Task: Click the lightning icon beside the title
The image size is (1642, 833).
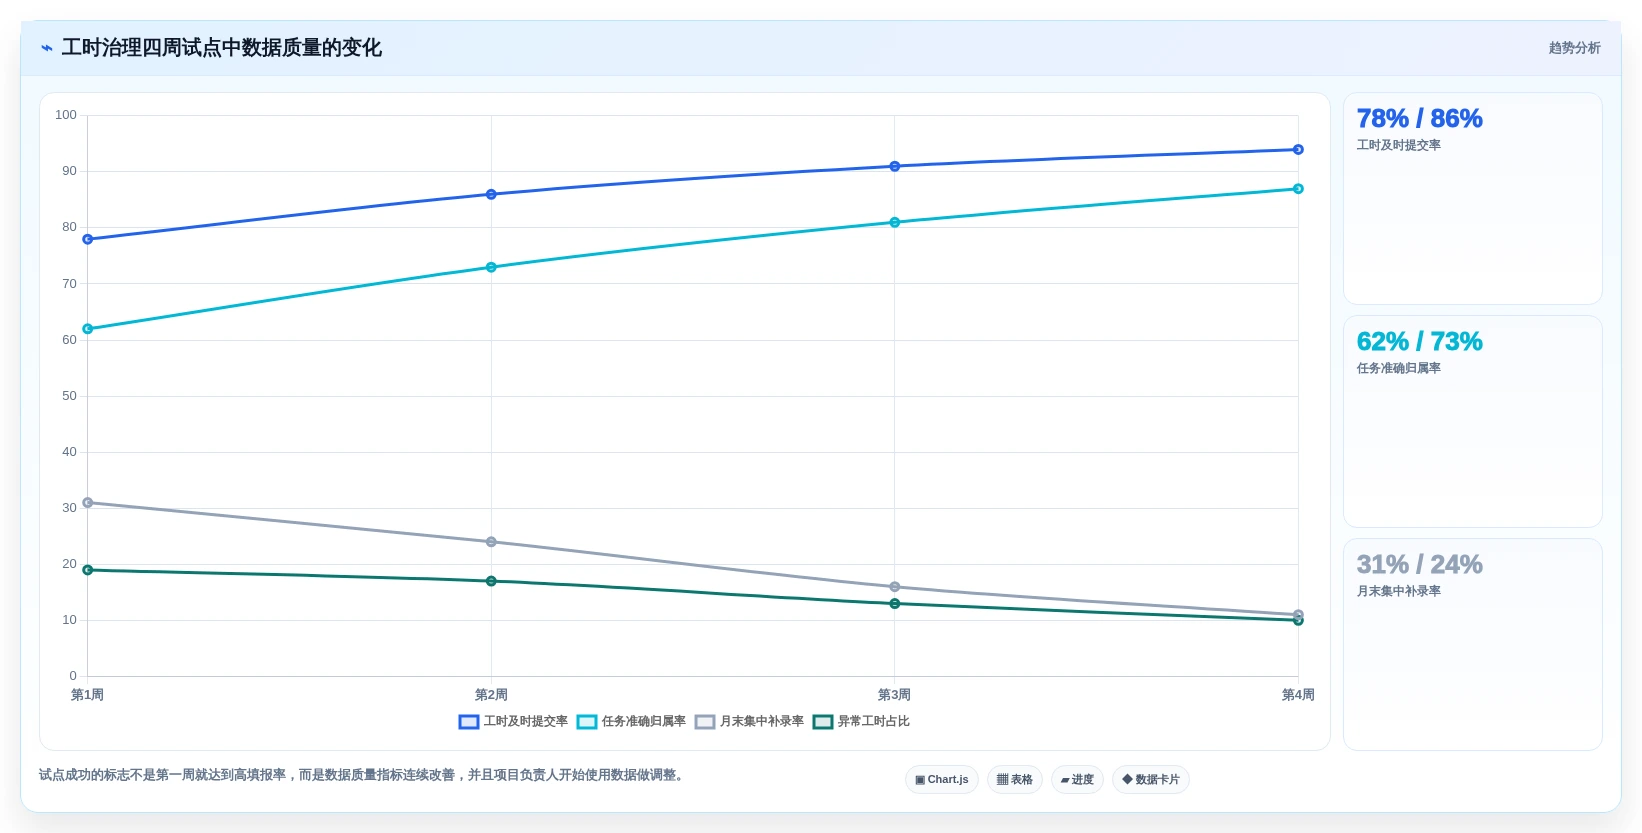Action: [46, 48]
